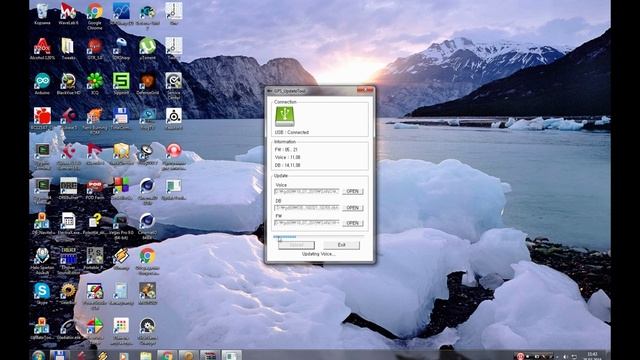Click the DB file path field
The width and height of the screenshot is (640, 360).
307,208
